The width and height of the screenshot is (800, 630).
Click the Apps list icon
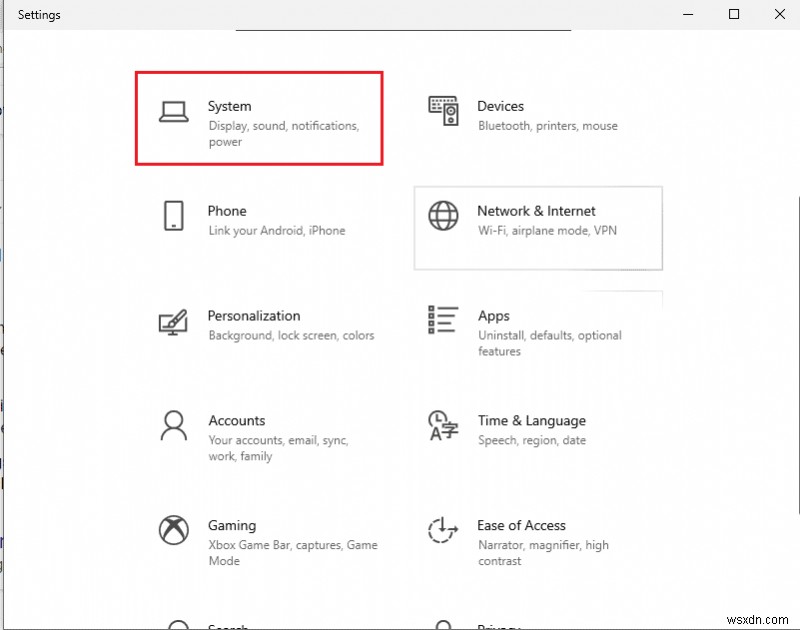pyautogui.click(x=443, y=321)
